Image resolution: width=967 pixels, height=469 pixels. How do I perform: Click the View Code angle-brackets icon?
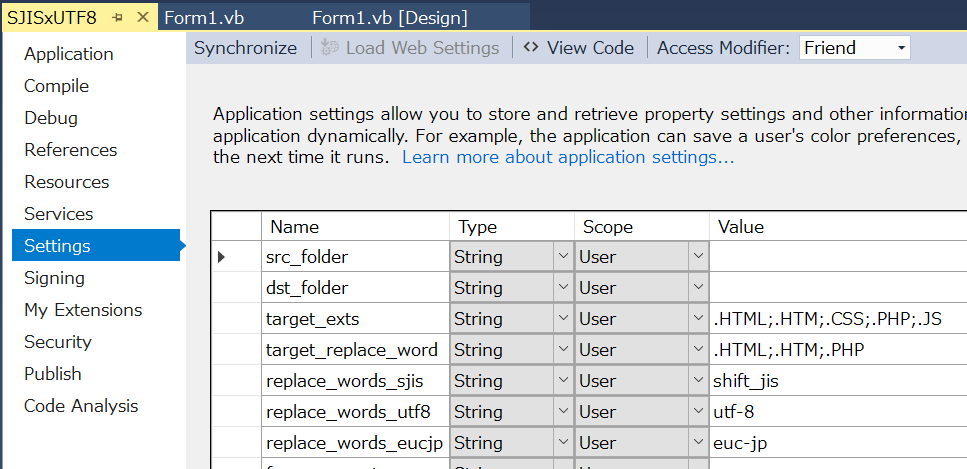point(531,48)
